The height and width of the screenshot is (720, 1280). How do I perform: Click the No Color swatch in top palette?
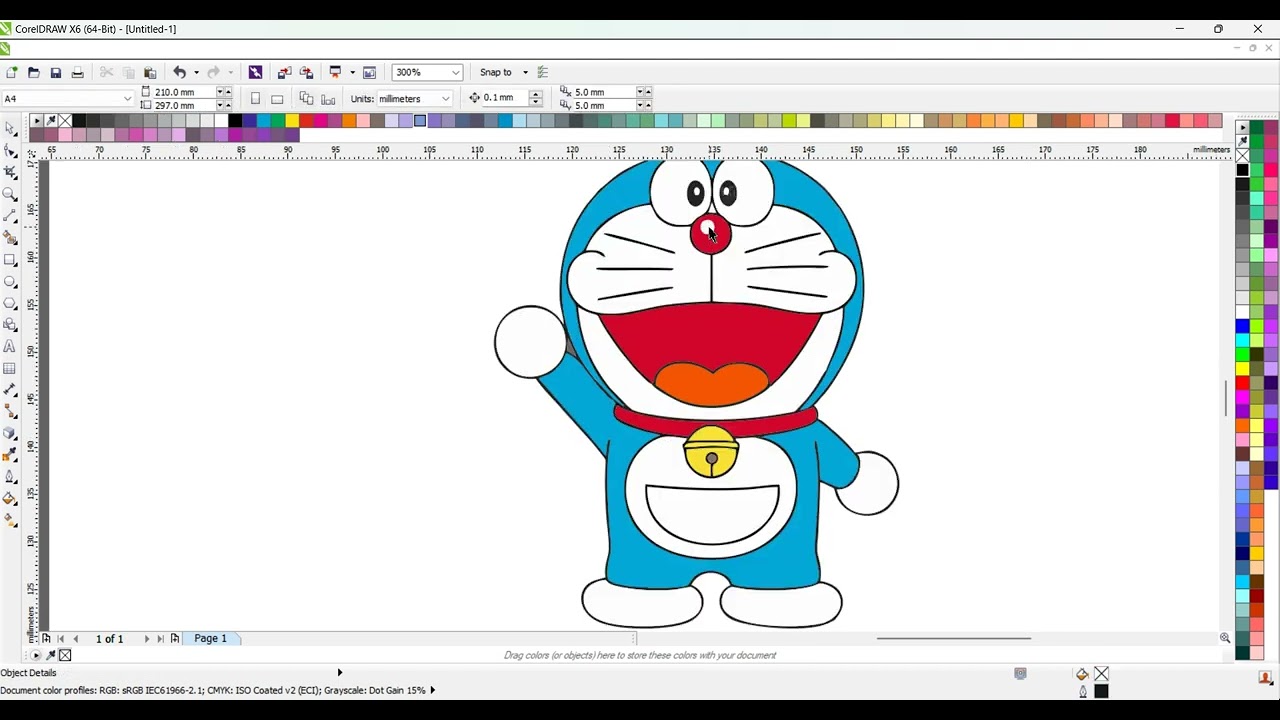point(65,121)
